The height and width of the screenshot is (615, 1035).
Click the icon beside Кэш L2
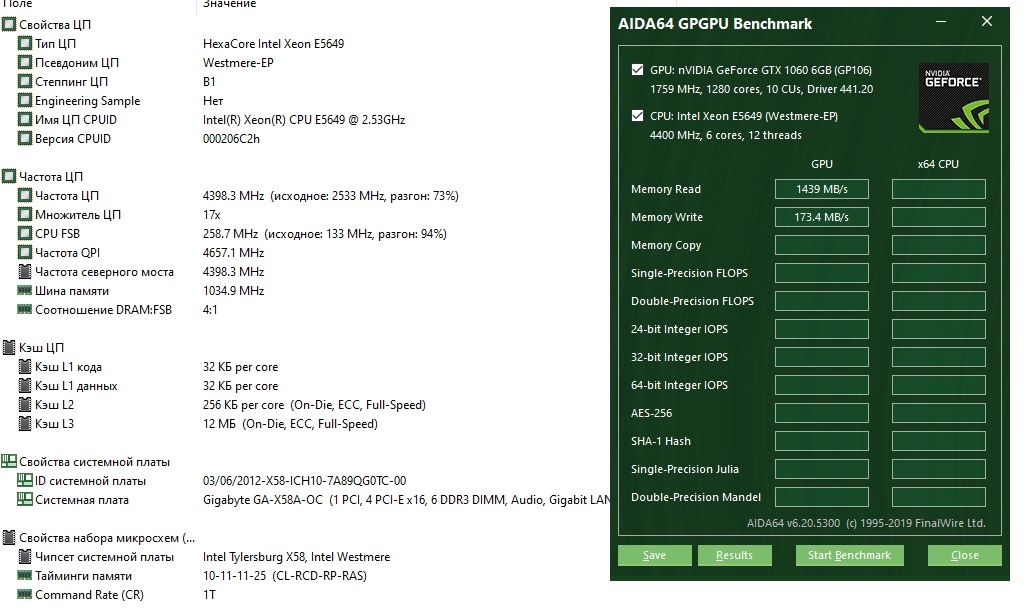pos(24,405)
